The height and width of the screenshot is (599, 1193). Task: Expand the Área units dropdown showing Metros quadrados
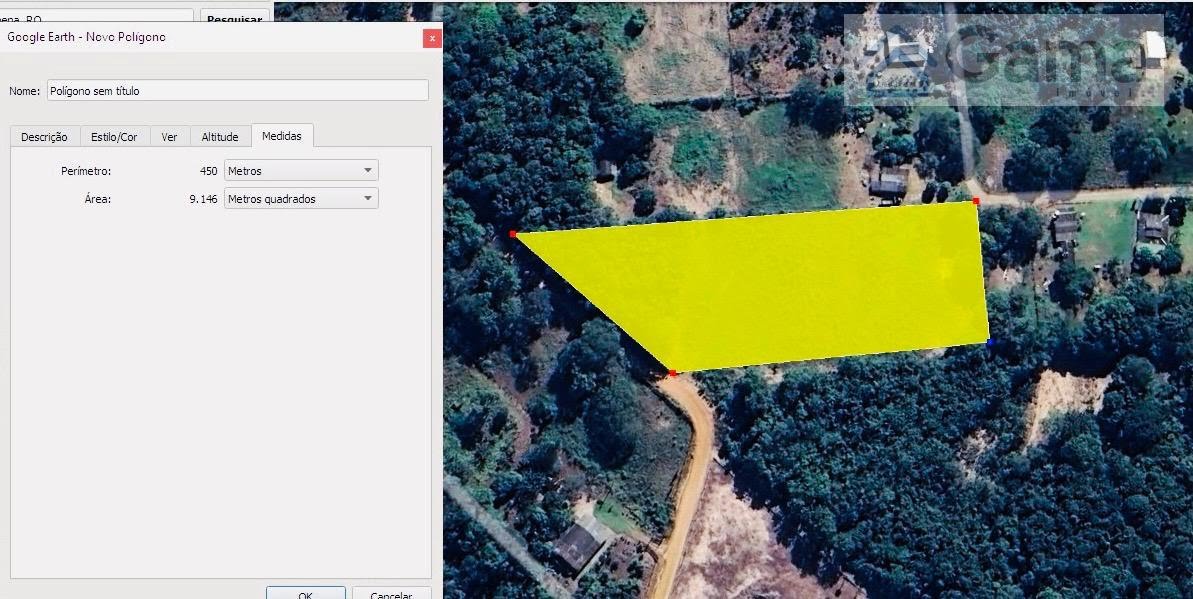301,199
